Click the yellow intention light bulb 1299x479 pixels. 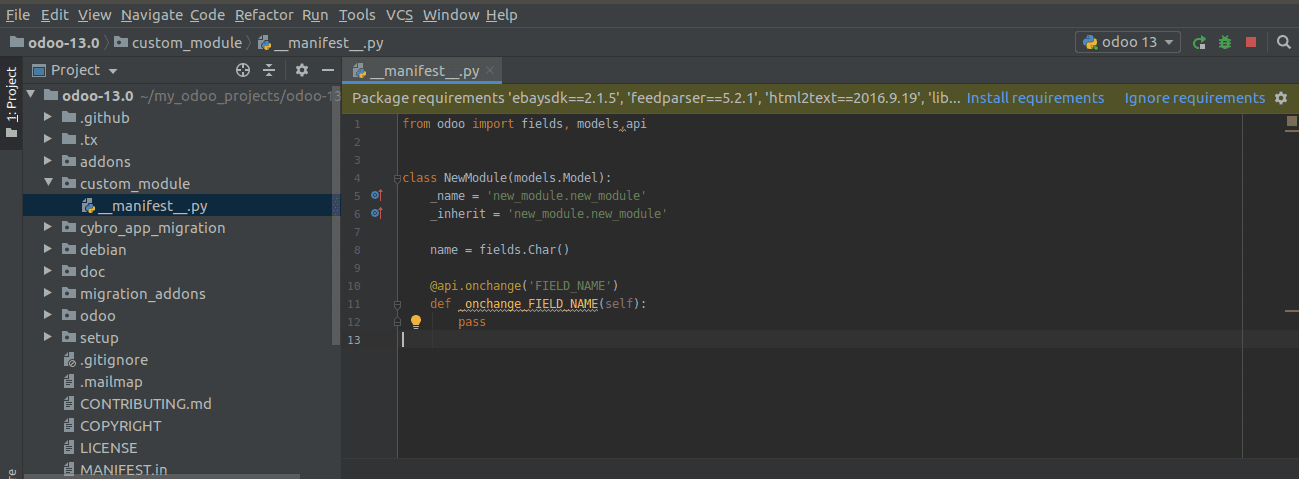click(417, 322)
